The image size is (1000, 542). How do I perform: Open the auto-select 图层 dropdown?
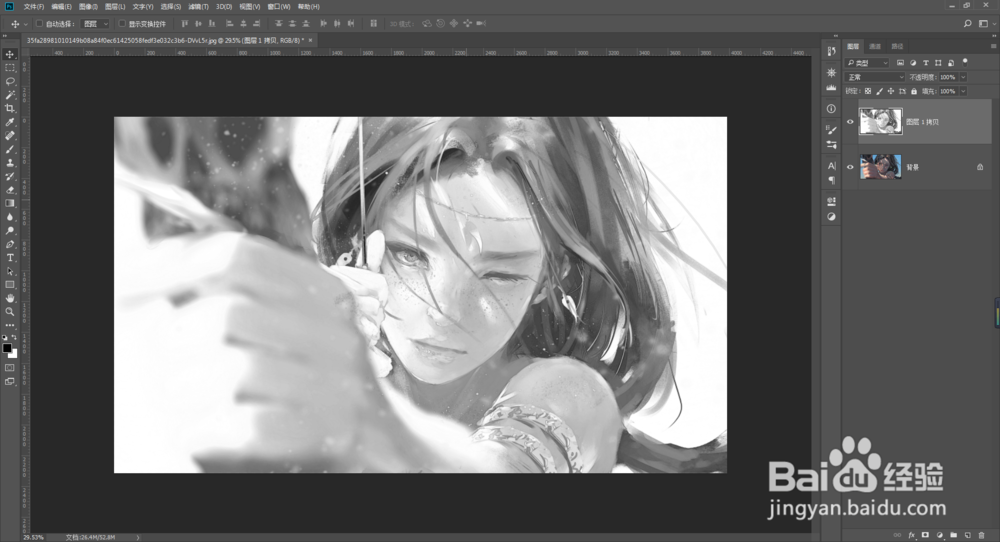pos(96,24)
